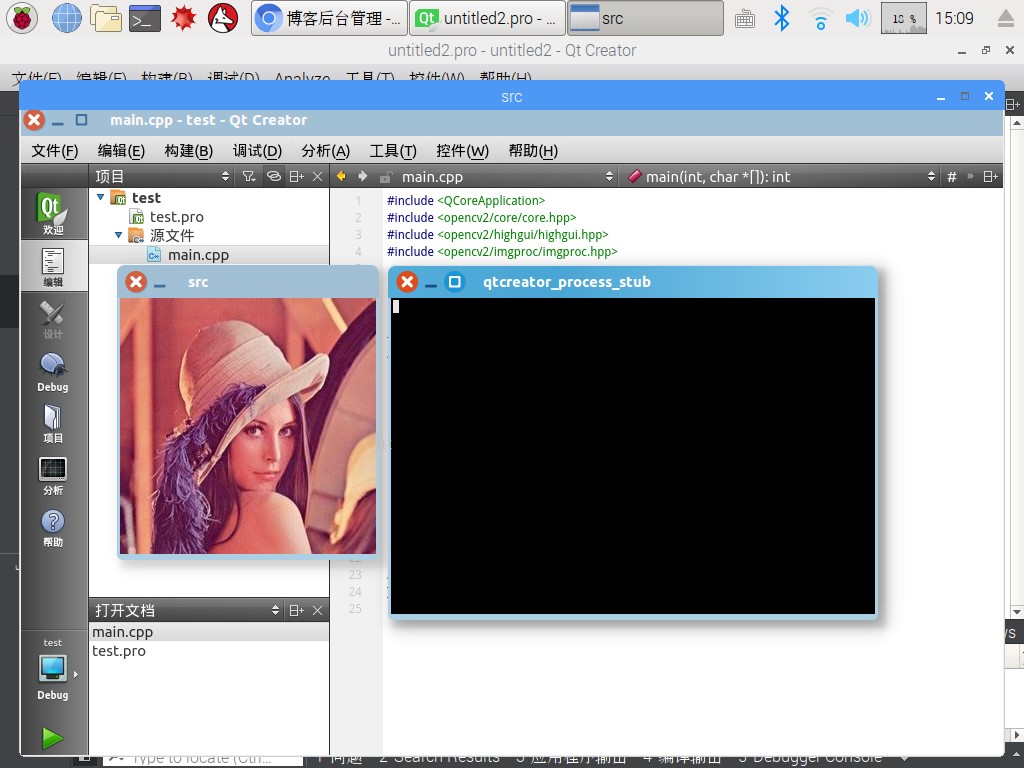Open the main.cpp document dropdown
The width and height of the screenshot is (1024, 768).
506,176
